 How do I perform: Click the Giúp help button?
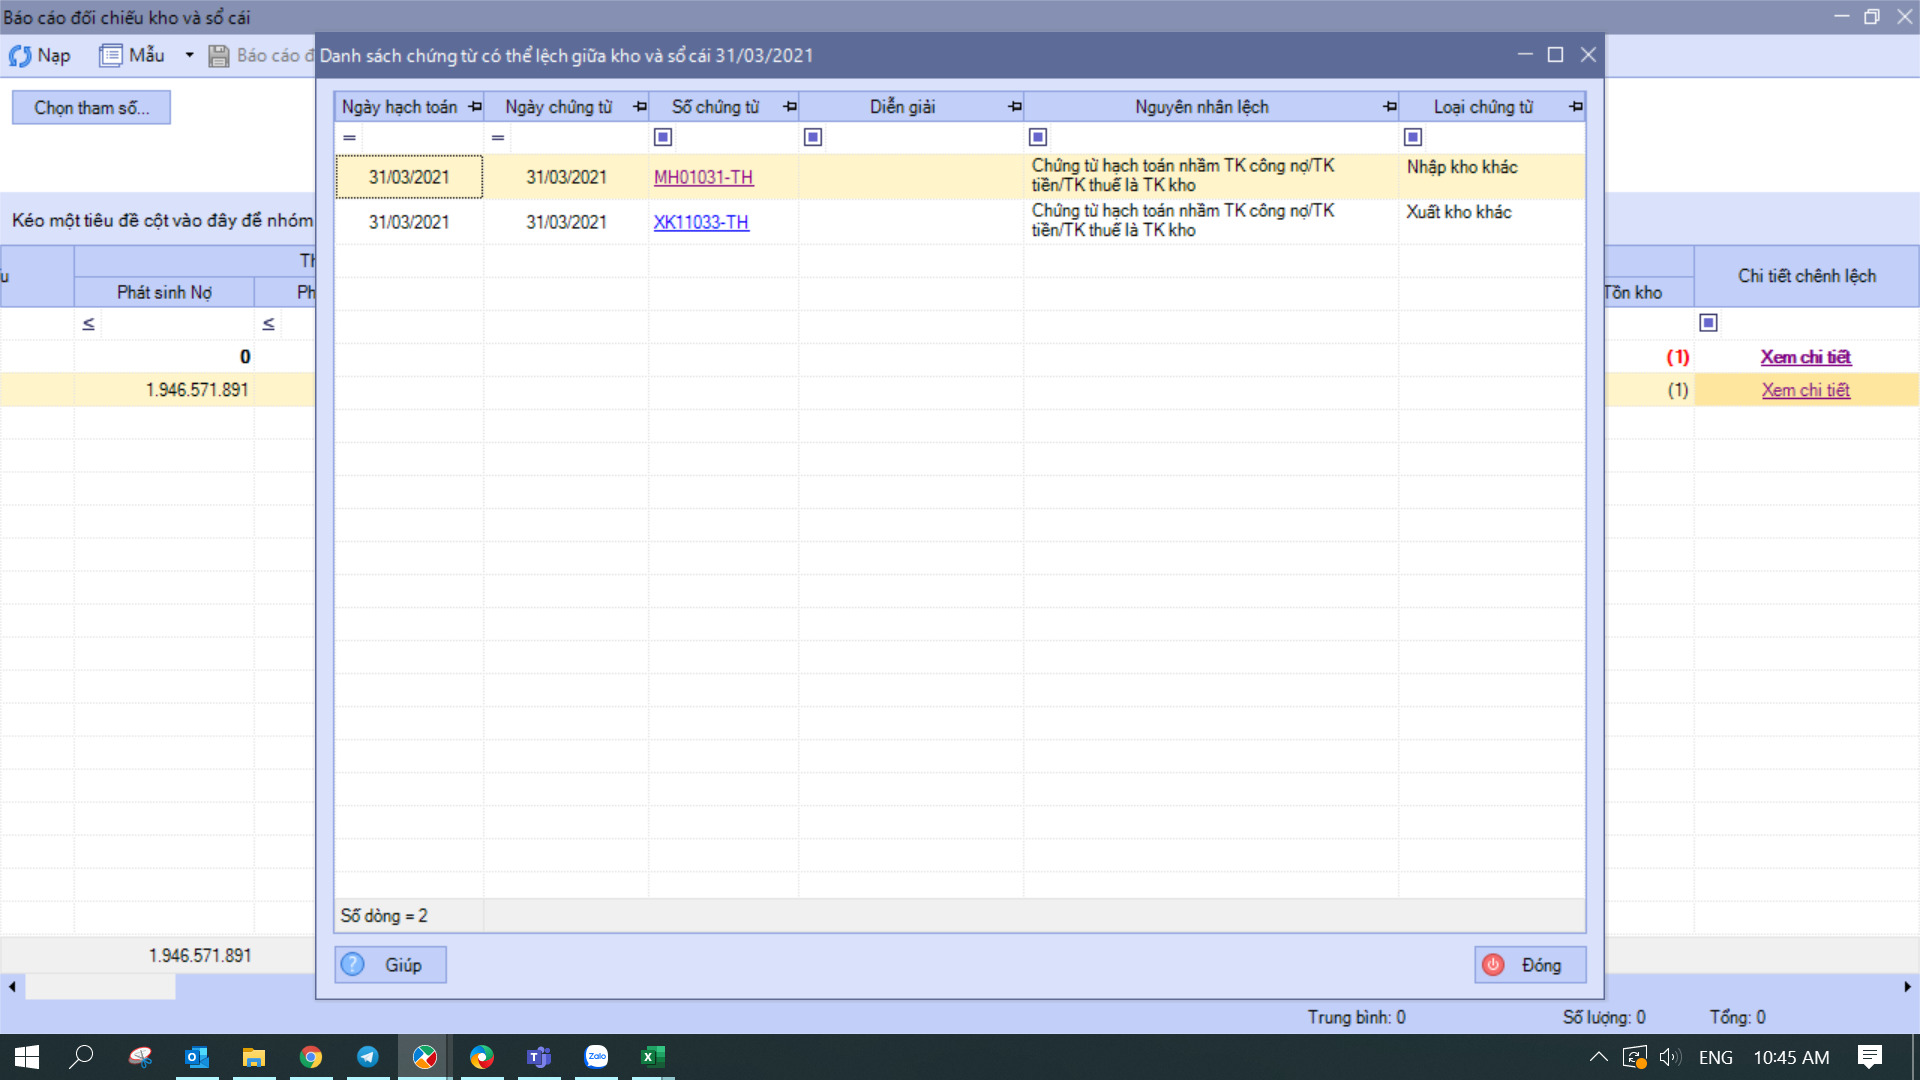[390, 965]
